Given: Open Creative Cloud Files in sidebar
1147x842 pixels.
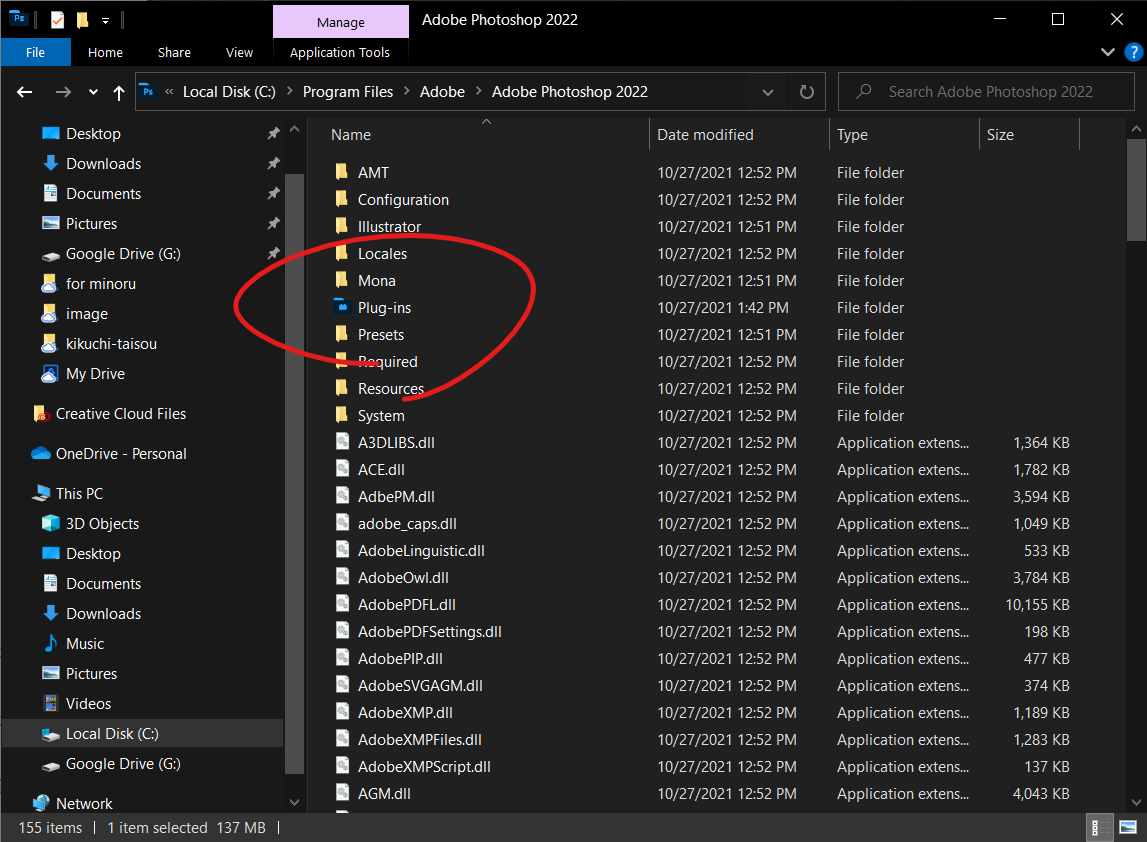Looking at the screenshot, I should (x=121, y=414).
